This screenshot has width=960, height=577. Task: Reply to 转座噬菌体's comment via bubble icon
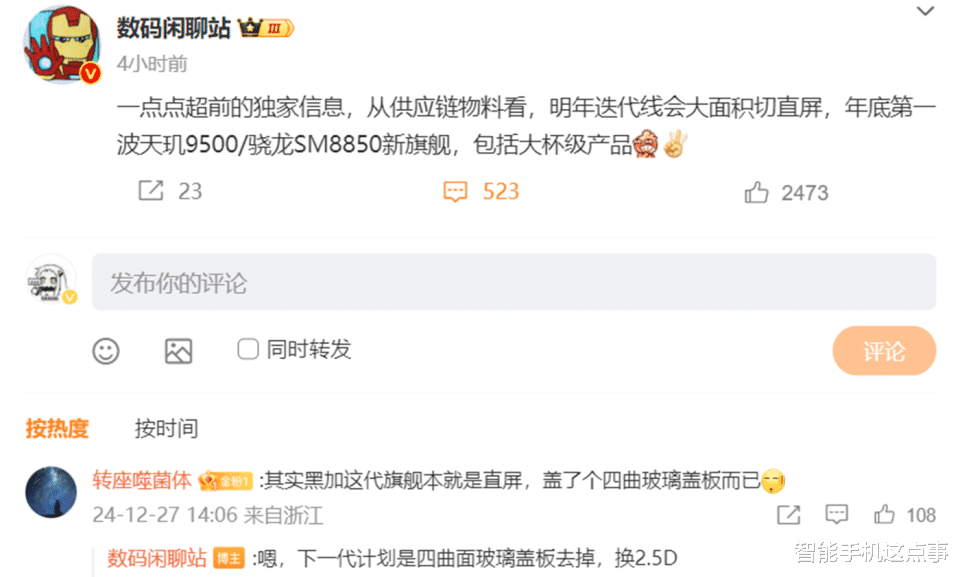pos(836,514)
